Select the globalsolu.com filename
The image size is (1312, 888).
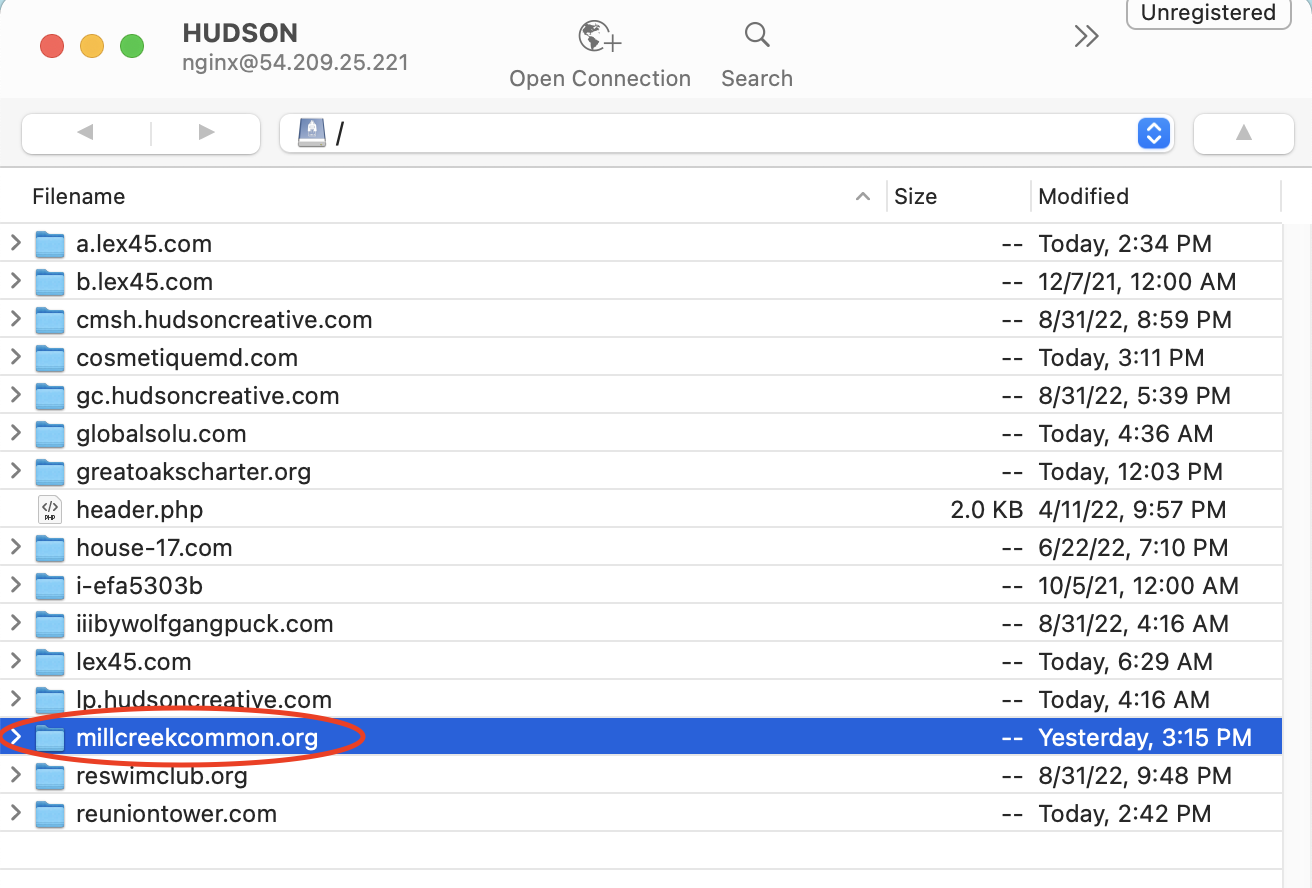click(161, 433)
